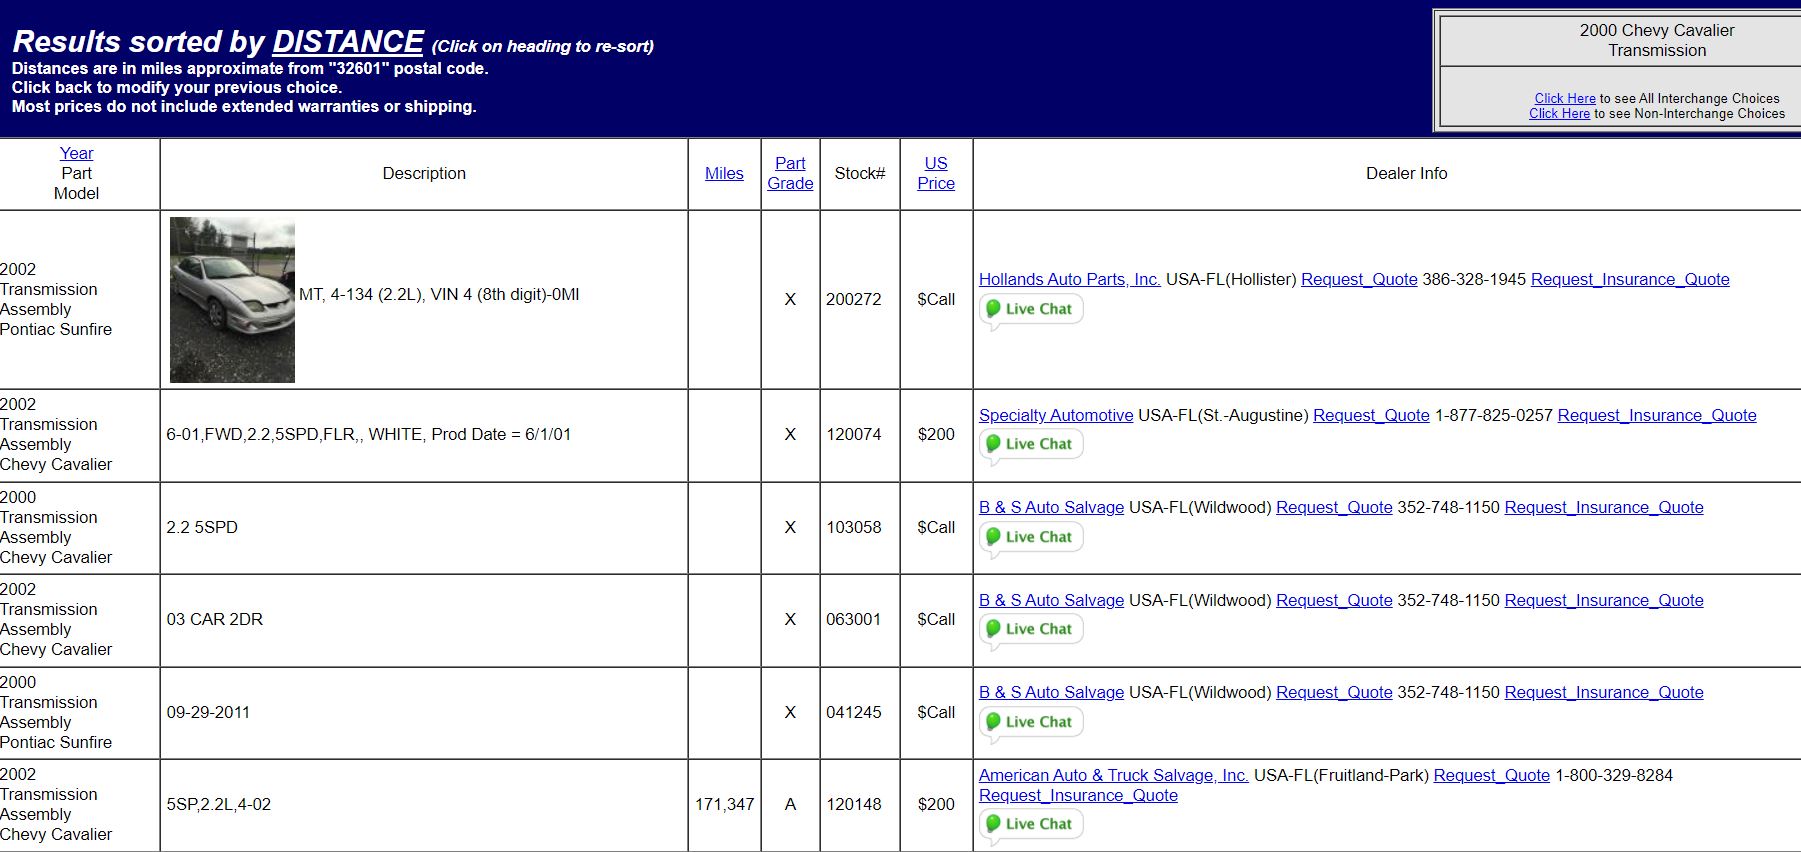This screenshot has height=852, width=1801.
Task: Open Live Chat for stock 041245 row
Action: coord(1031,723)
